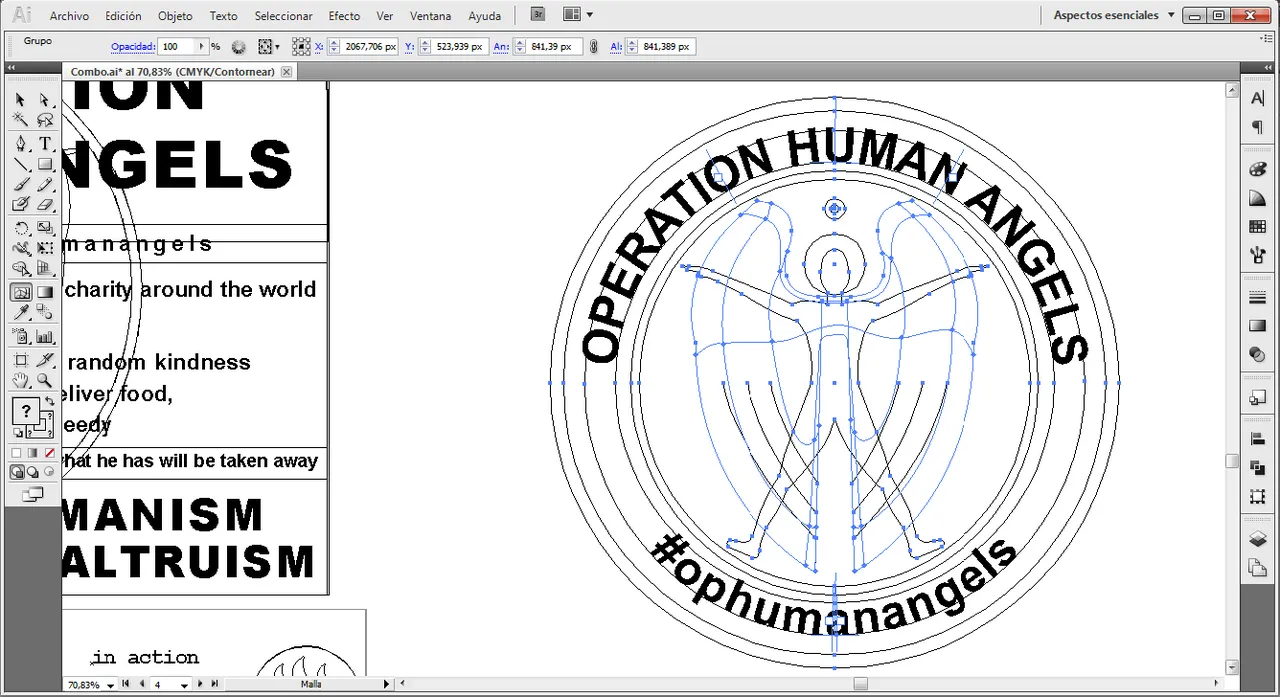Open the Aspectos esenciales workspace dropdown
This screenshot has width=1280, height=697.
coord(1112,15)
